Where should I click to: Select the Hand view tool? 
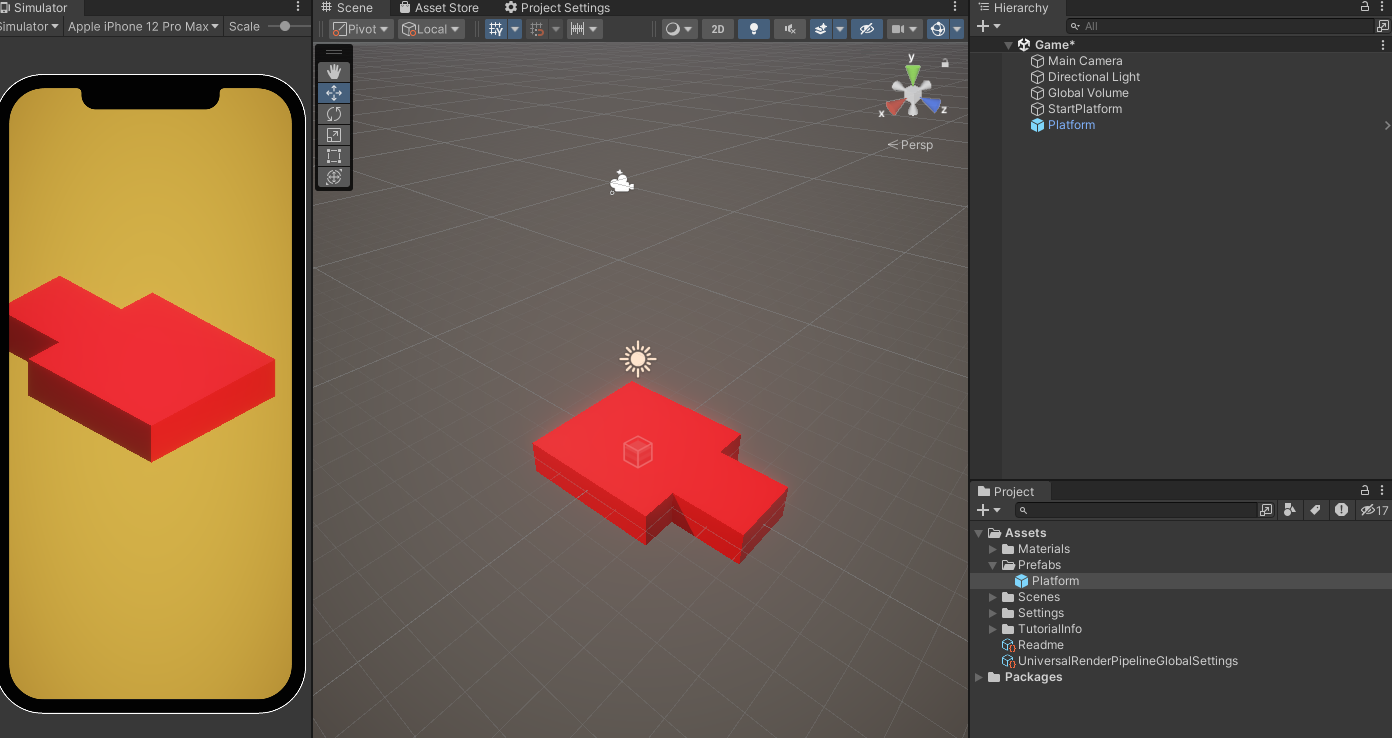click(334, 71)
